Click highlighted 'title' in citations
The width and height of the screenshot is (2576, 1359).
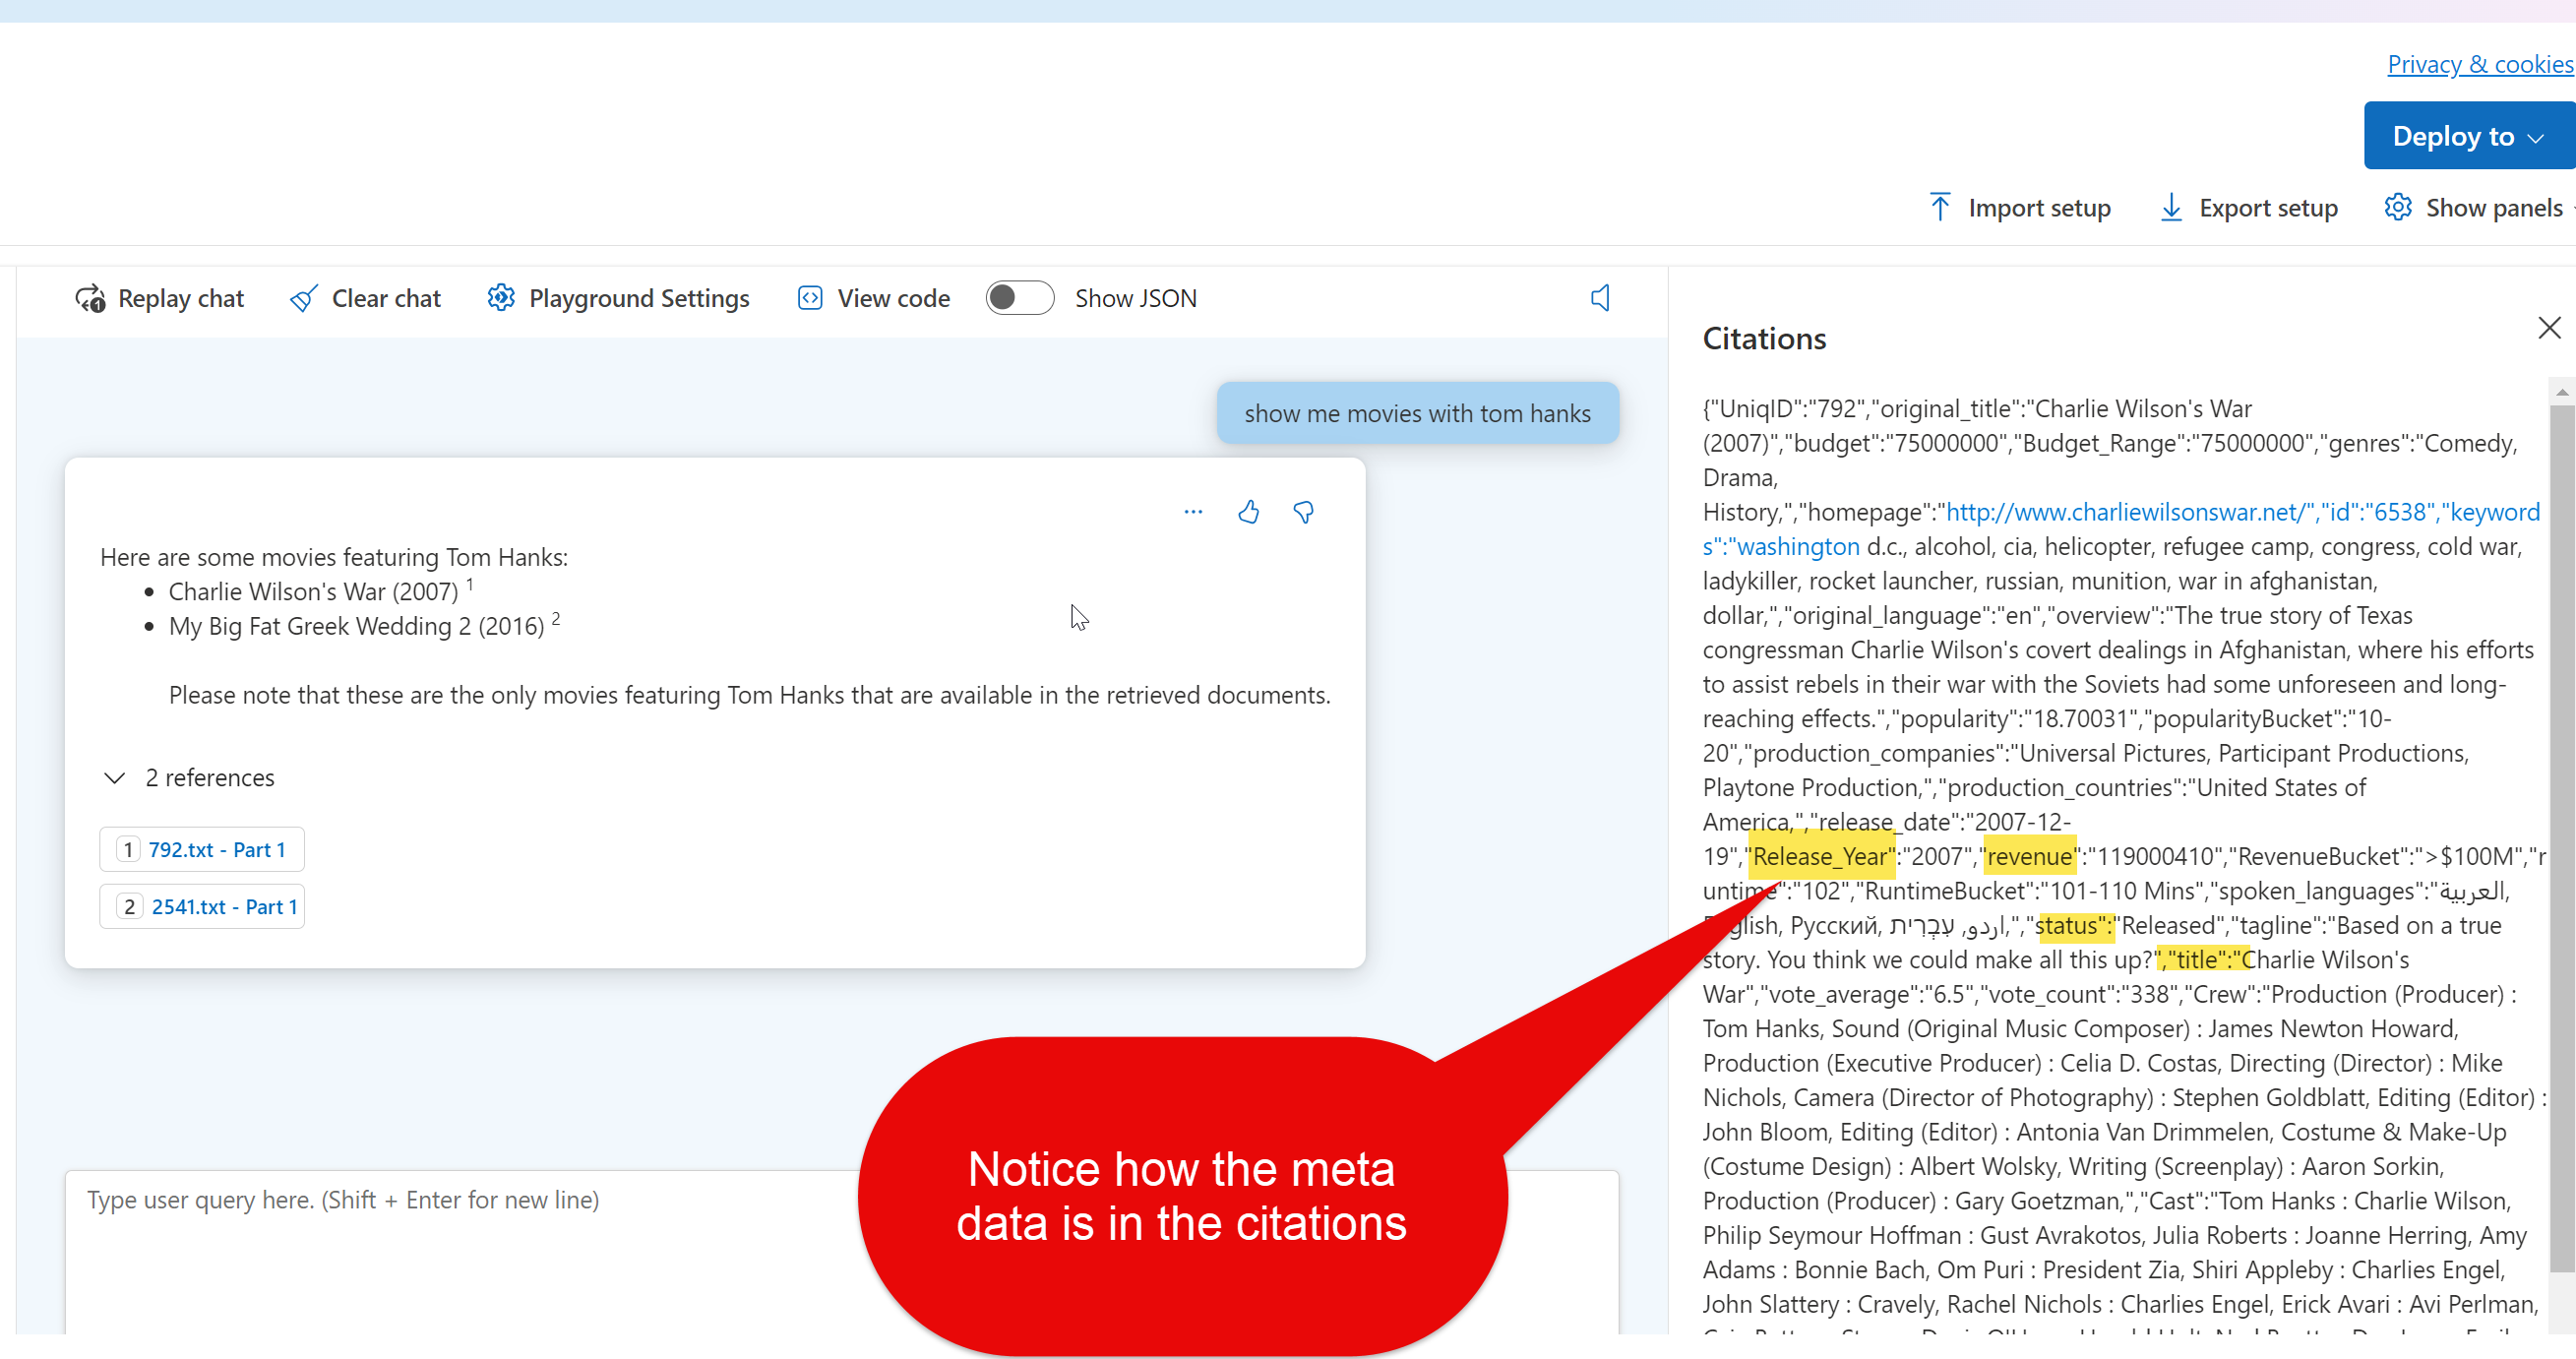click(2203, 959)
